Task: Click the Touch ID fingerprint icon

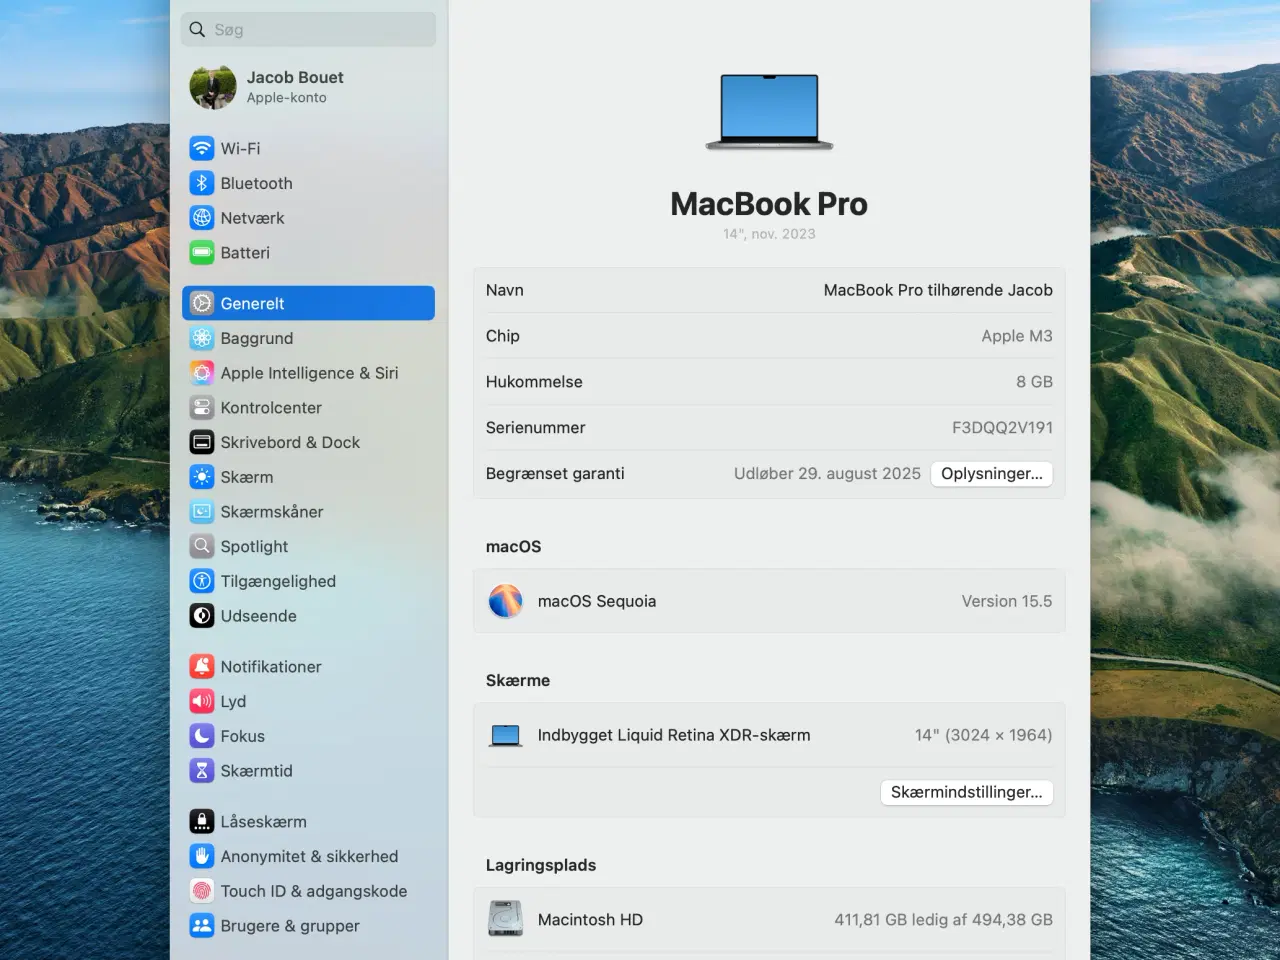Action: (x=202, y=891)
